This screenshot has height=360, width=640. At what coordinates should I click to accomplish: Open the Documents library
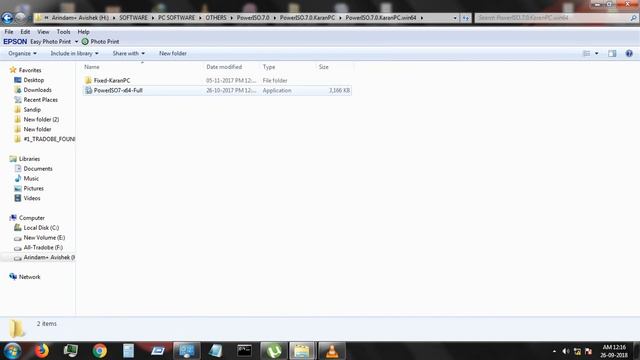tap(38, 169)
